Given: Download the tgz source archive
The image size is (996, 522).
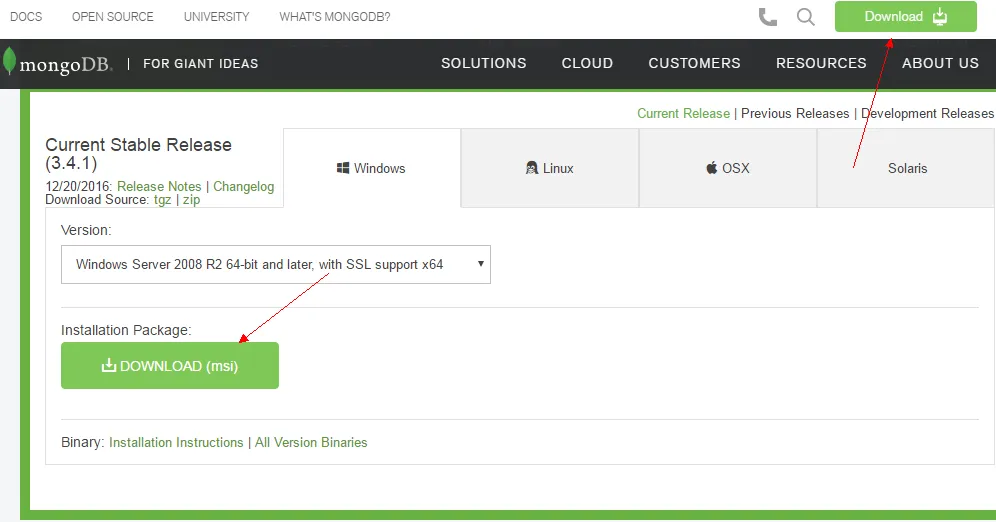Looking at the screenshot, I should tap(163, 200).
